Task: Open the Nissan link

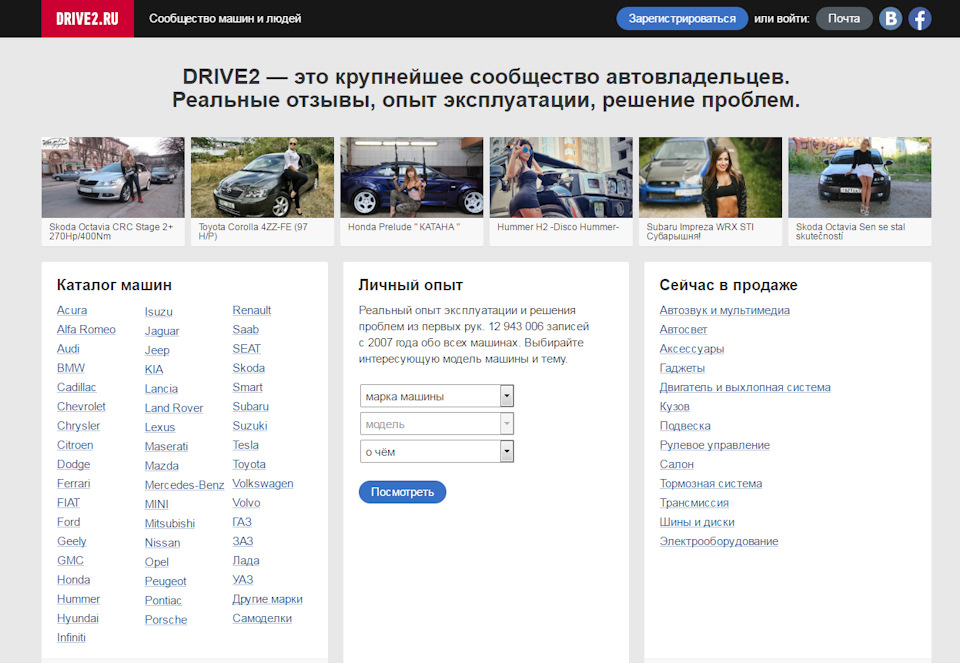Action: (x=162, y=543)
